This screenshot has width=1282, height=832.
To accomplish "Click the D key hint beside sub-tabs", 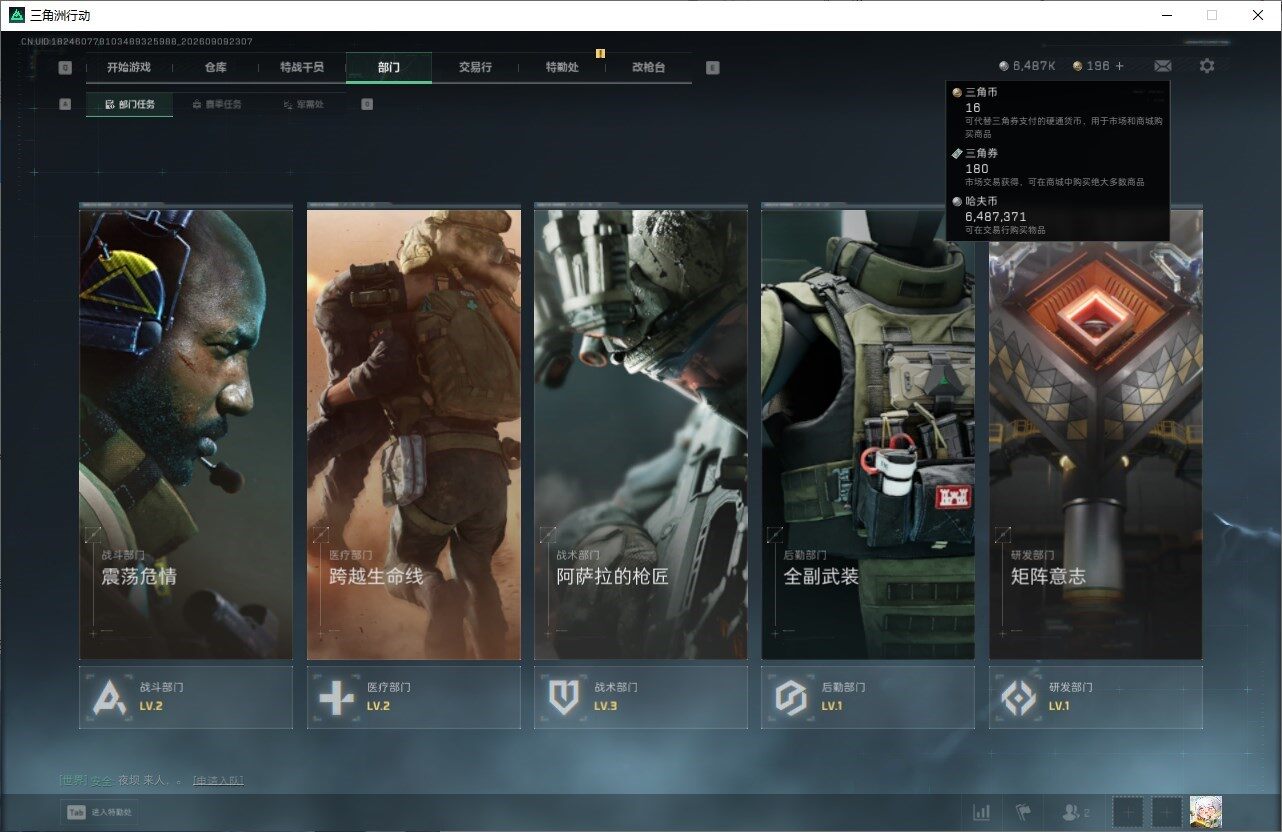I will (x=367, y=104).
